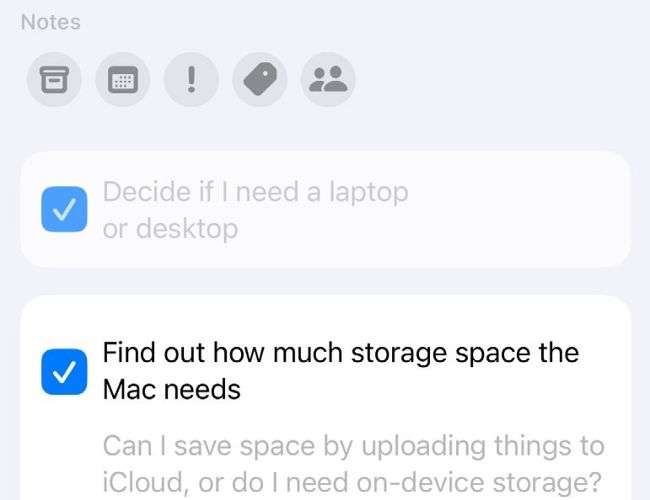Image resolution: width=650 pixels, height=500 pixels.
Task: Click the "Mac needs" line of the second task
Action: pyautogui.click(x=172, y=389)
